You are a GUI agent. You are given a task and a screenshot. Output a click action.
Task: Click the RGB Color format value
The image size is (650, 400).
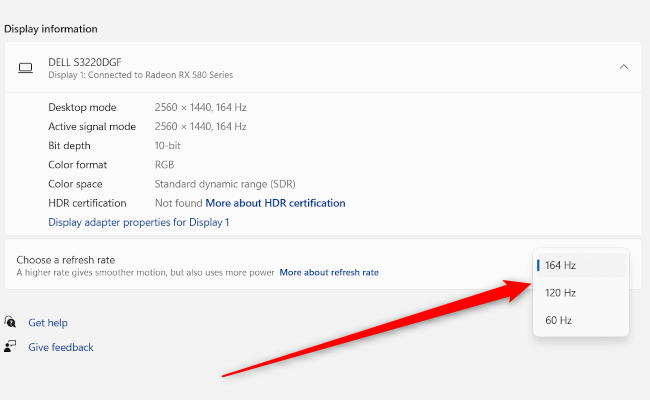pyautogui.click(x=164, y=165)
